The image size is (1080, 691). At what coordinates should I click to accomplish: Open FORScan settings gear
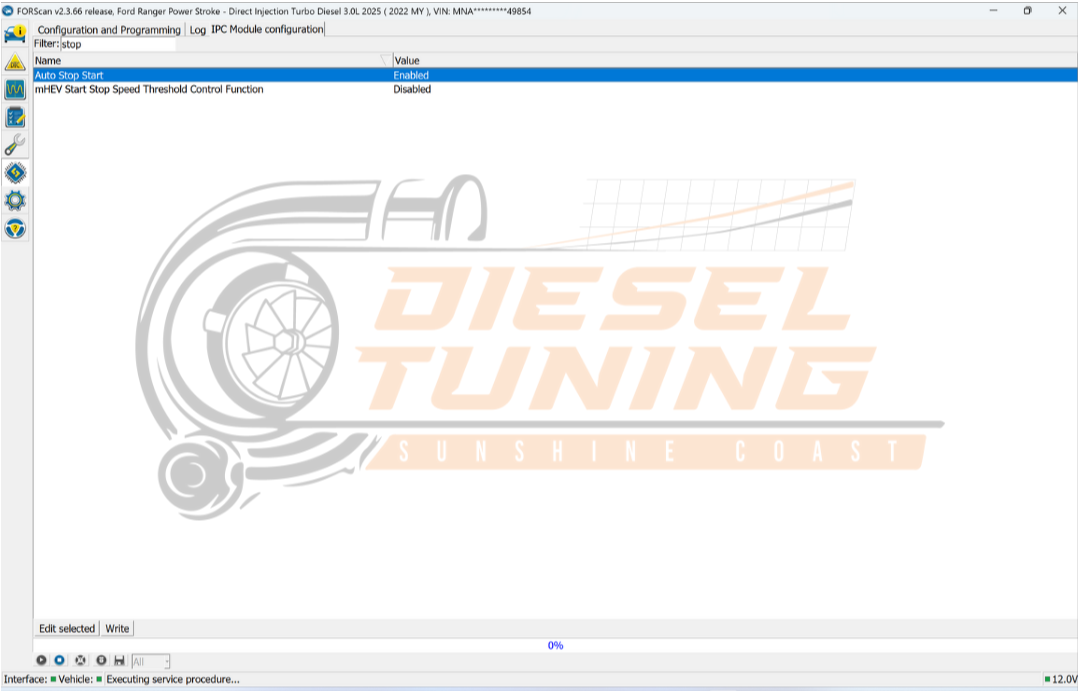[14, 201]
